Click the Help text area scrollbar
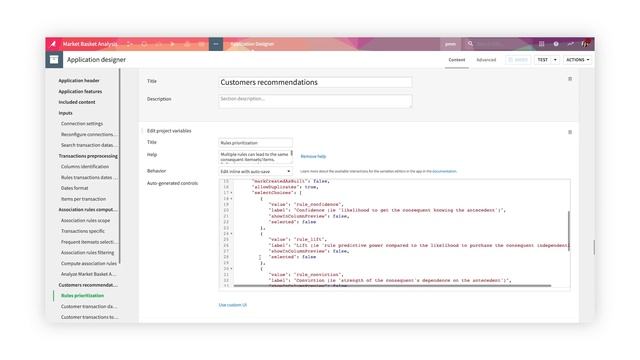The image size is (640, 360). (x=291, y=153)
